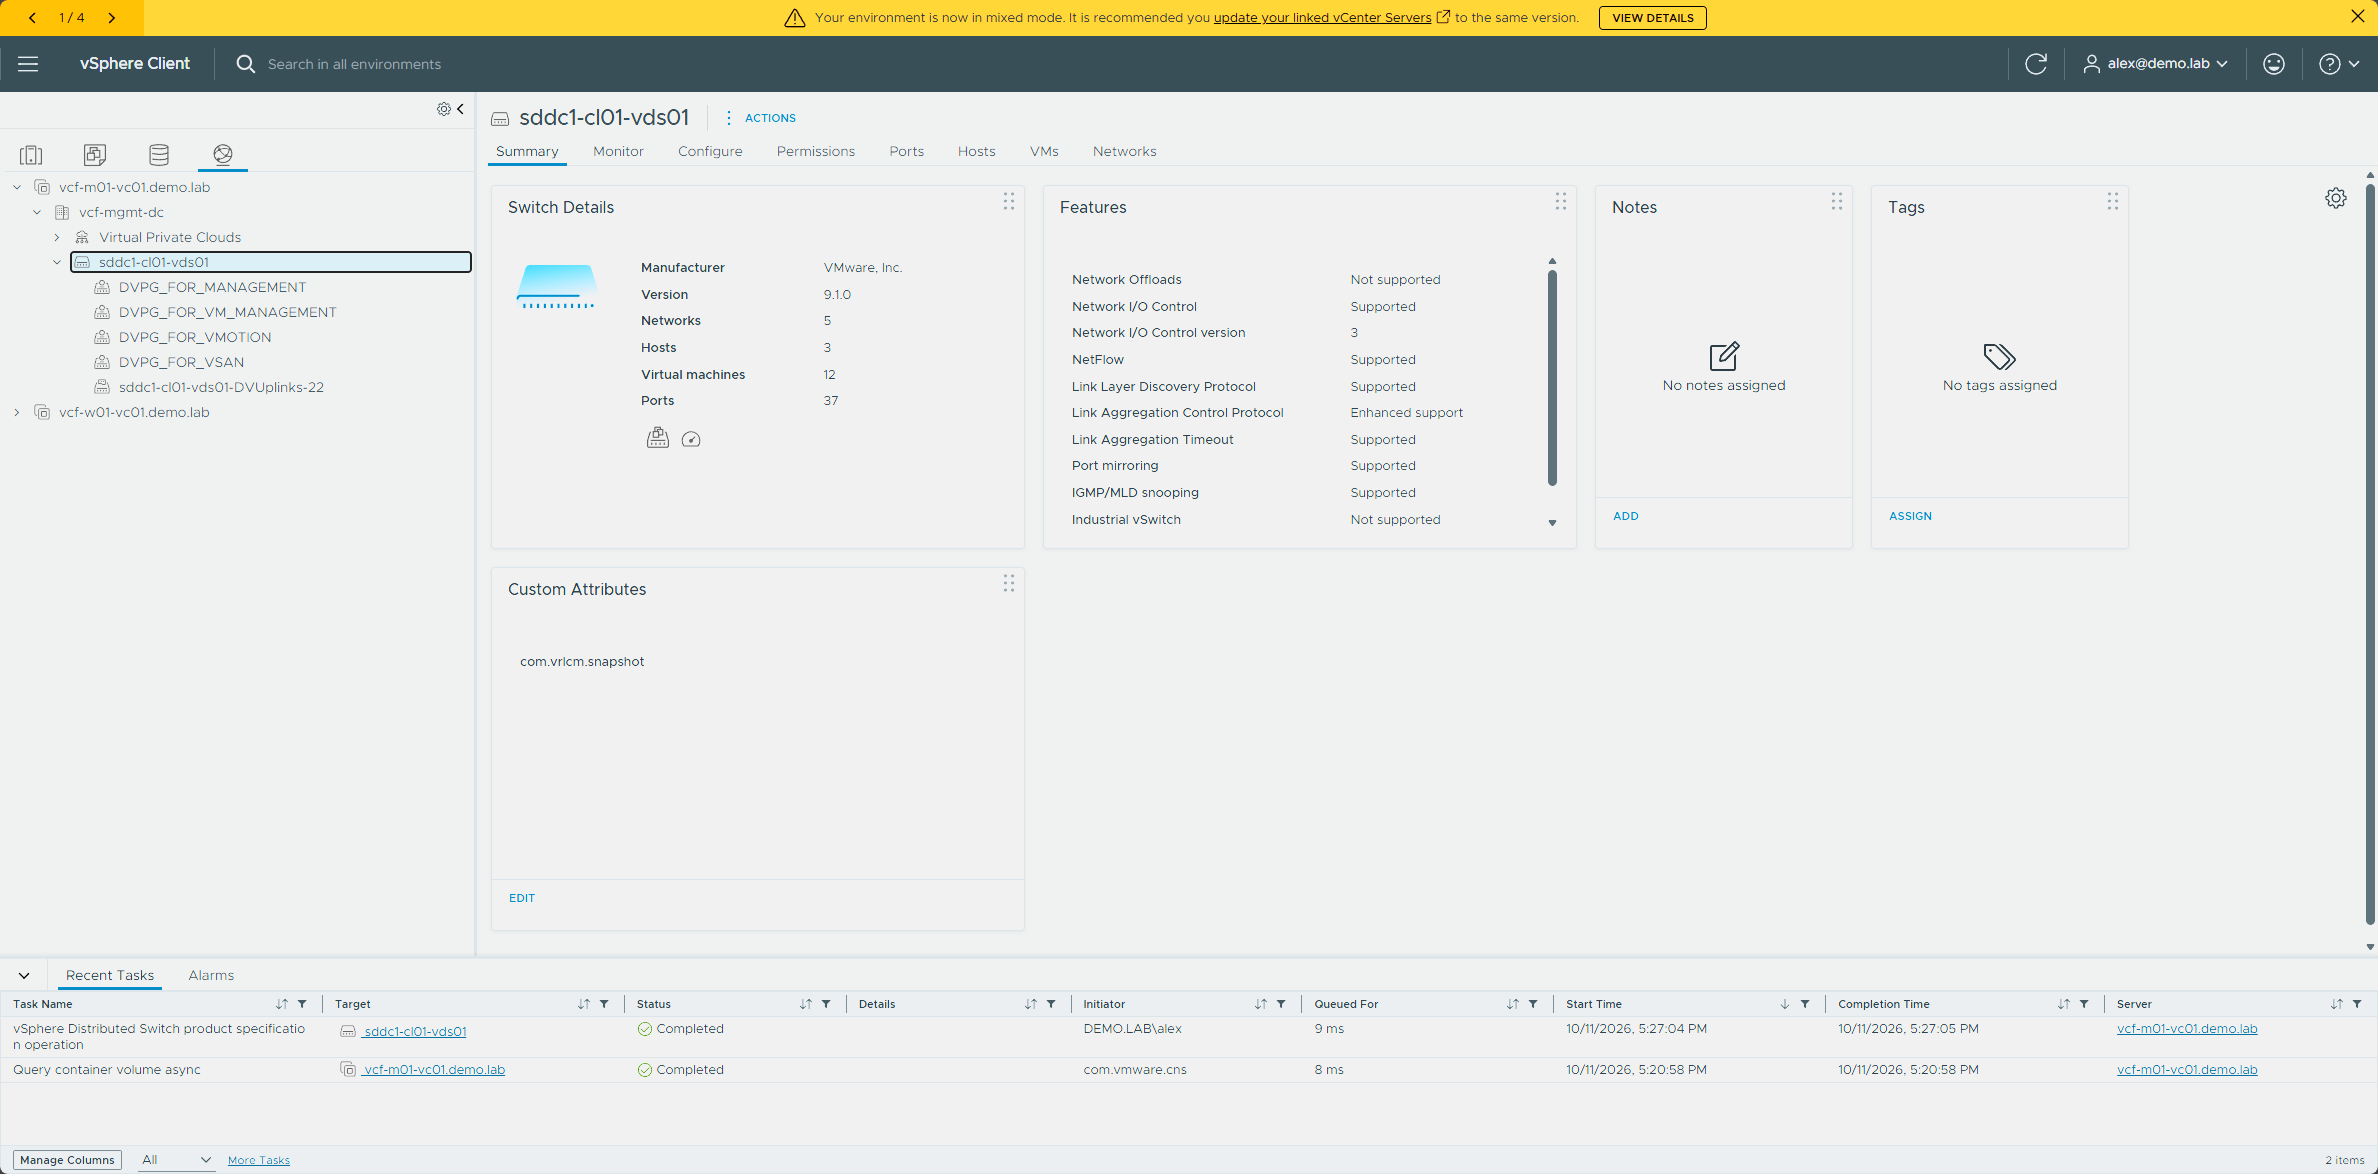Open the Ports tab
Image resolution: width=2378 pixels, height=1174 pixels.
906,151
